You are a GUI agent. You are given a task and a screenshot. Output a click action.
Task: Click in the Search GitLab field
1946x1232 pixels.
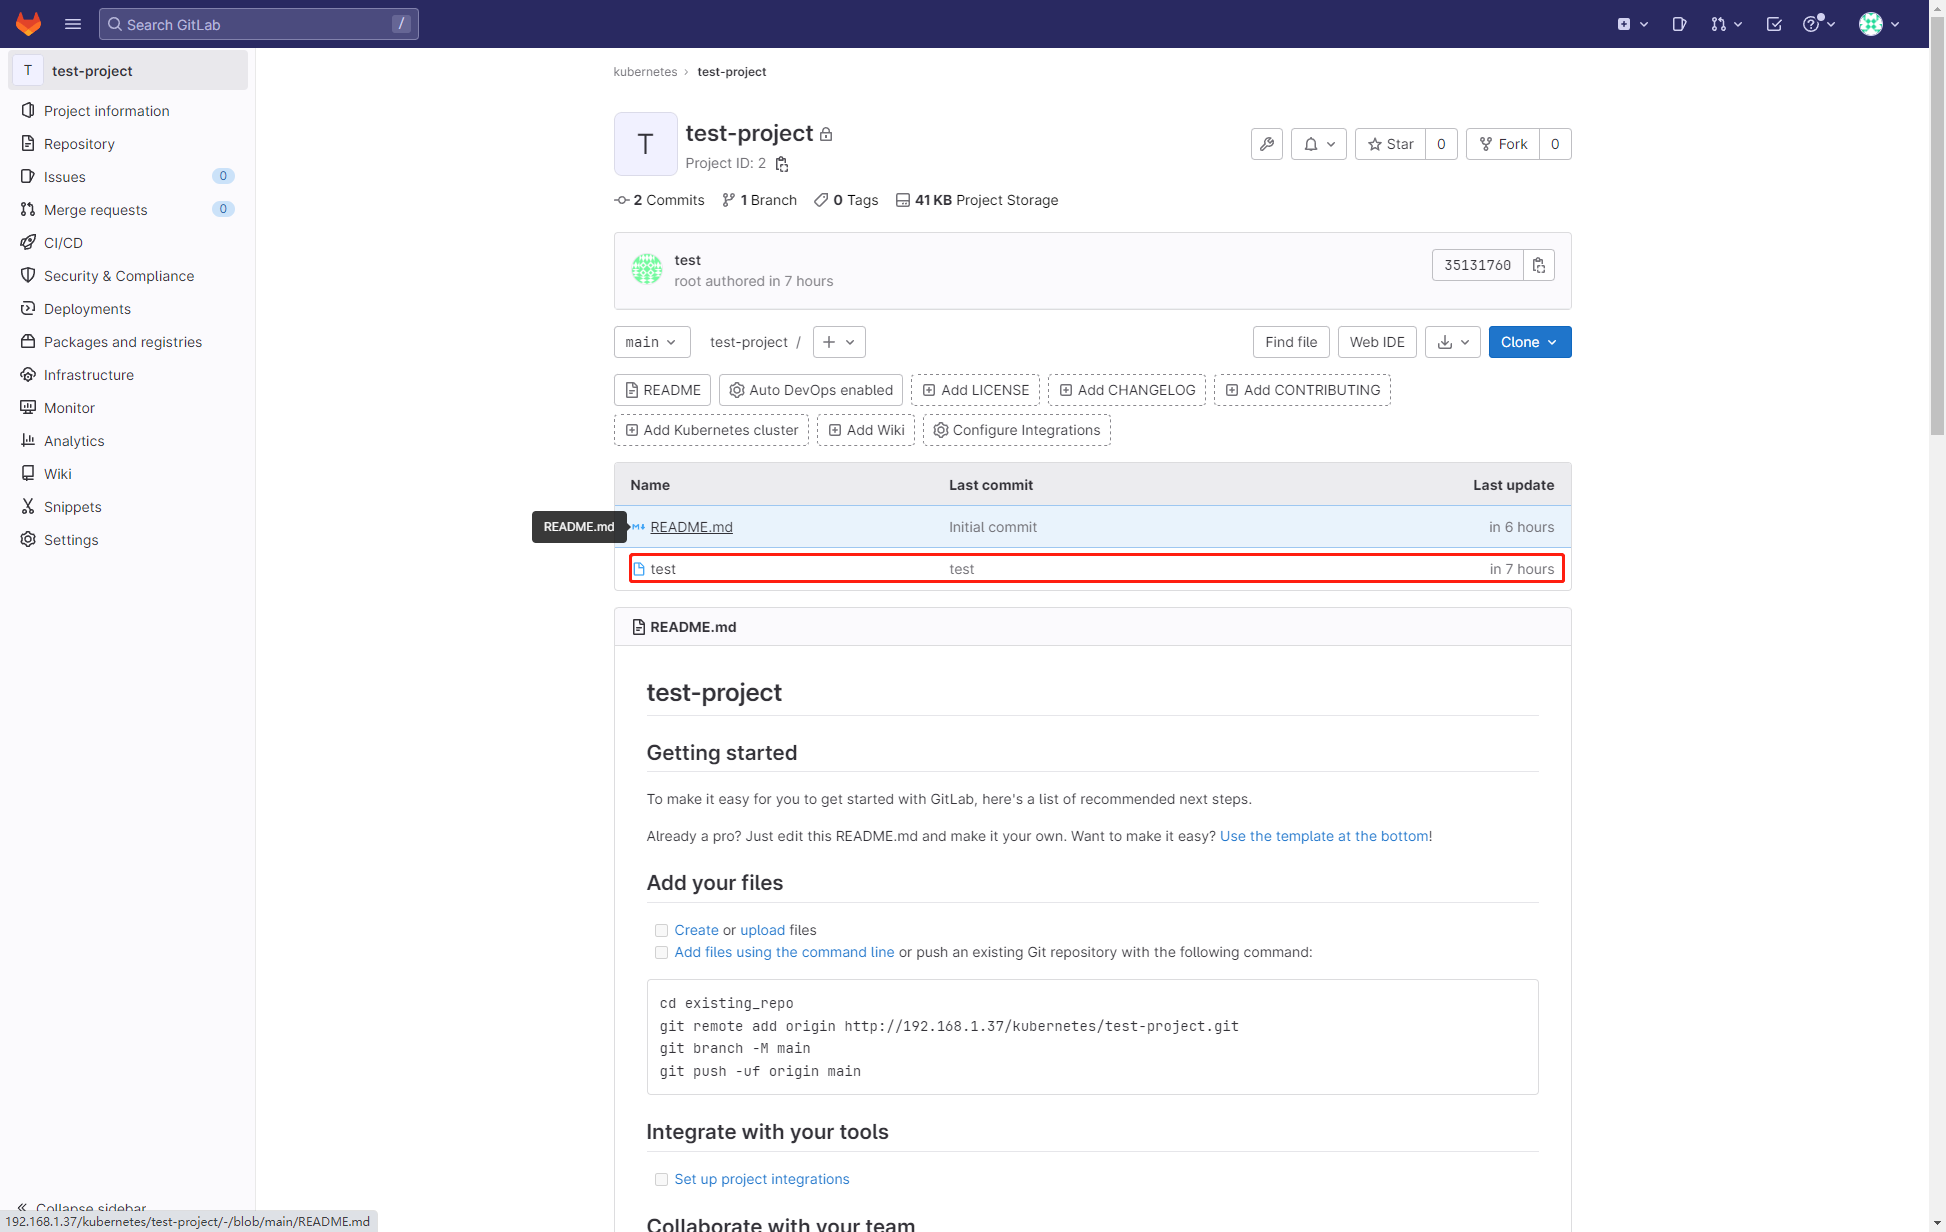(x=259, y=24)
